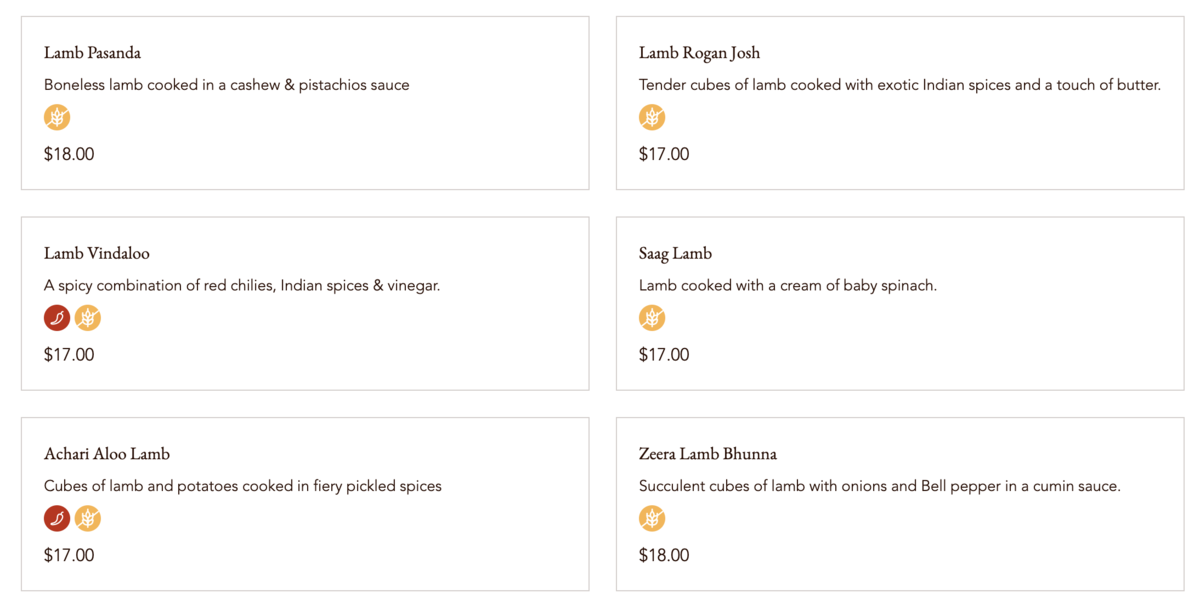1200x605 pixels.
Task: Click the gluten-free icon under Zeera Lamb Bhunna
Action: tap(652, 519)
